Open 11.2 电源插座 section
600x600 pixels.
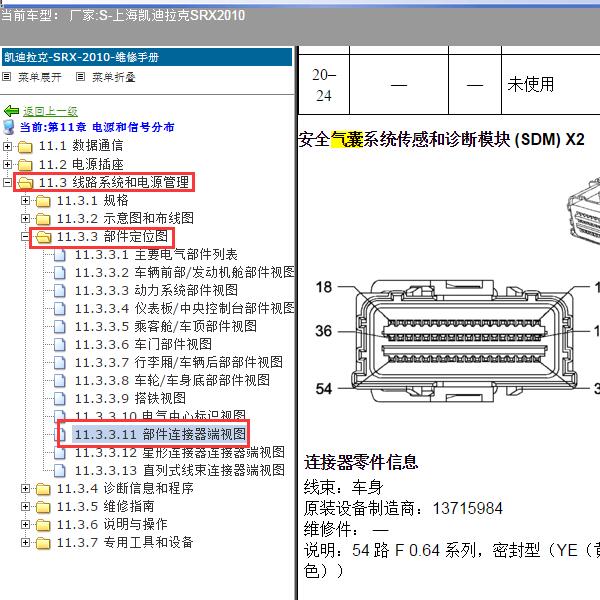[x=81, y=165]
